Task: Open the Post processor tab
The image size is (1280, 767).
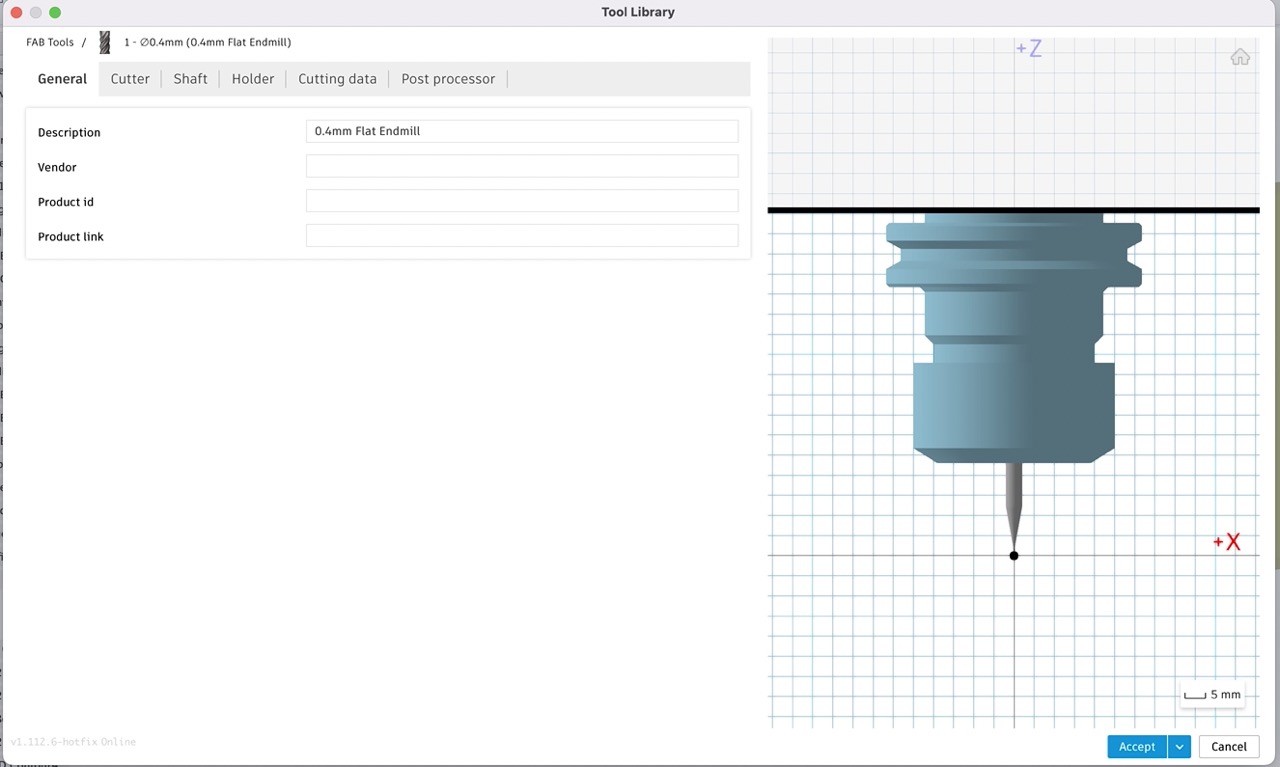Action: click(x=448, y=79)
